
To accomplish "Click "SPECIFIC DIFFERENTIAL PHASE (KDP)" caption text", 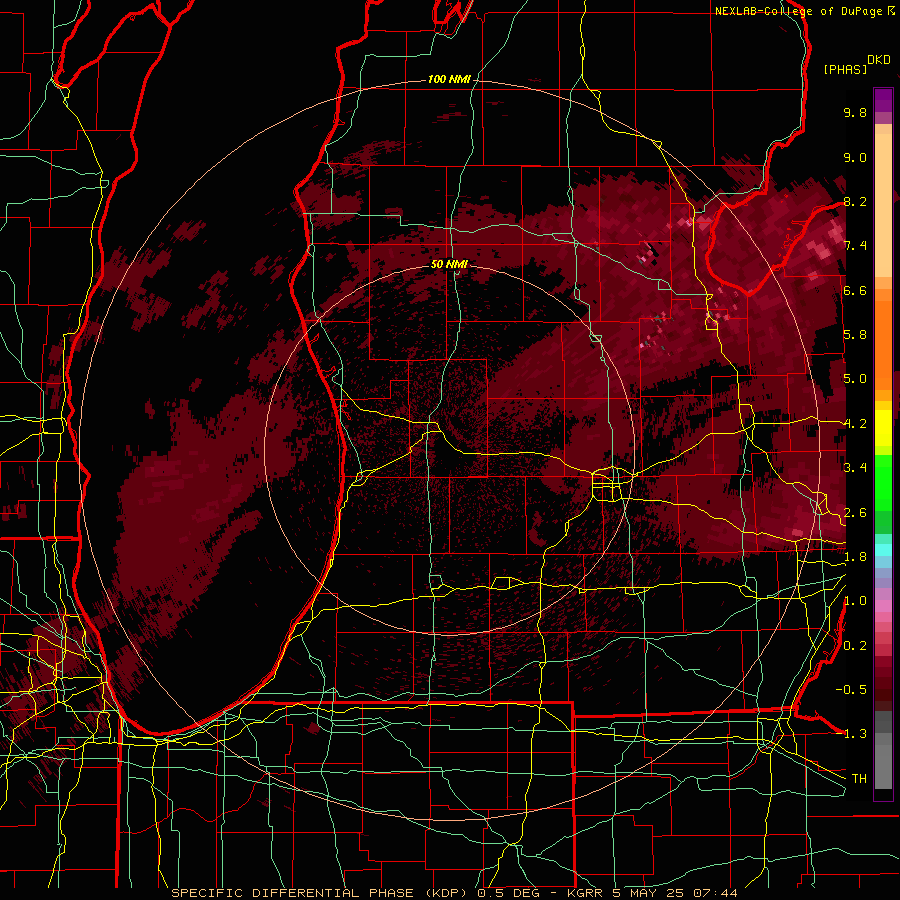I will click(321, 893).
